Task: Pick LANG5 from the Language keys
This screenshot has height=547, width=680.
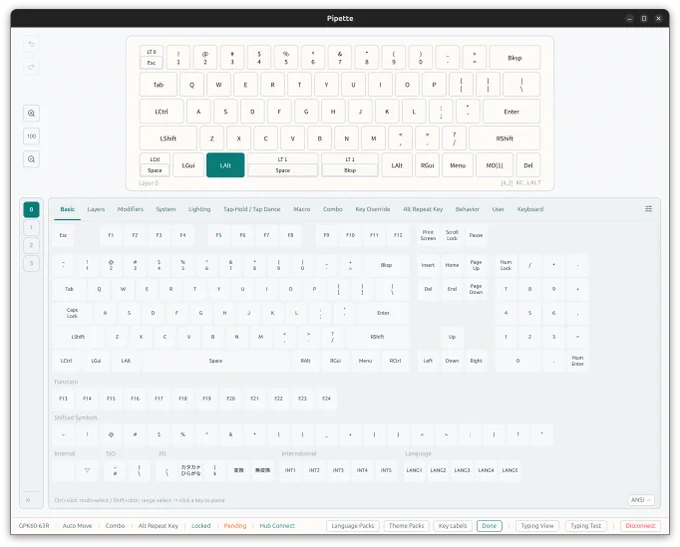Action: coord(510,470)
